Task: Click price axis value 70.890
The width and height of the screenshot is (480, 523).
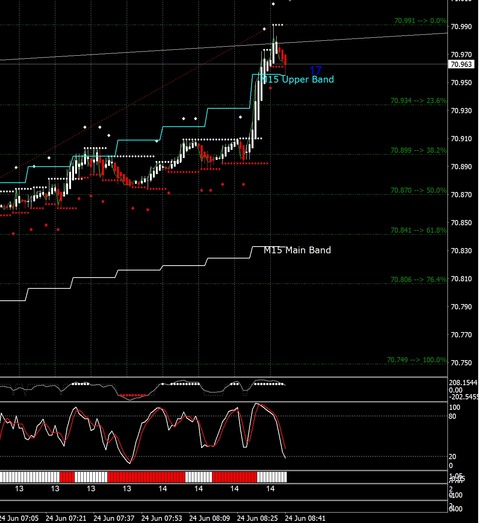Action: 461,166
